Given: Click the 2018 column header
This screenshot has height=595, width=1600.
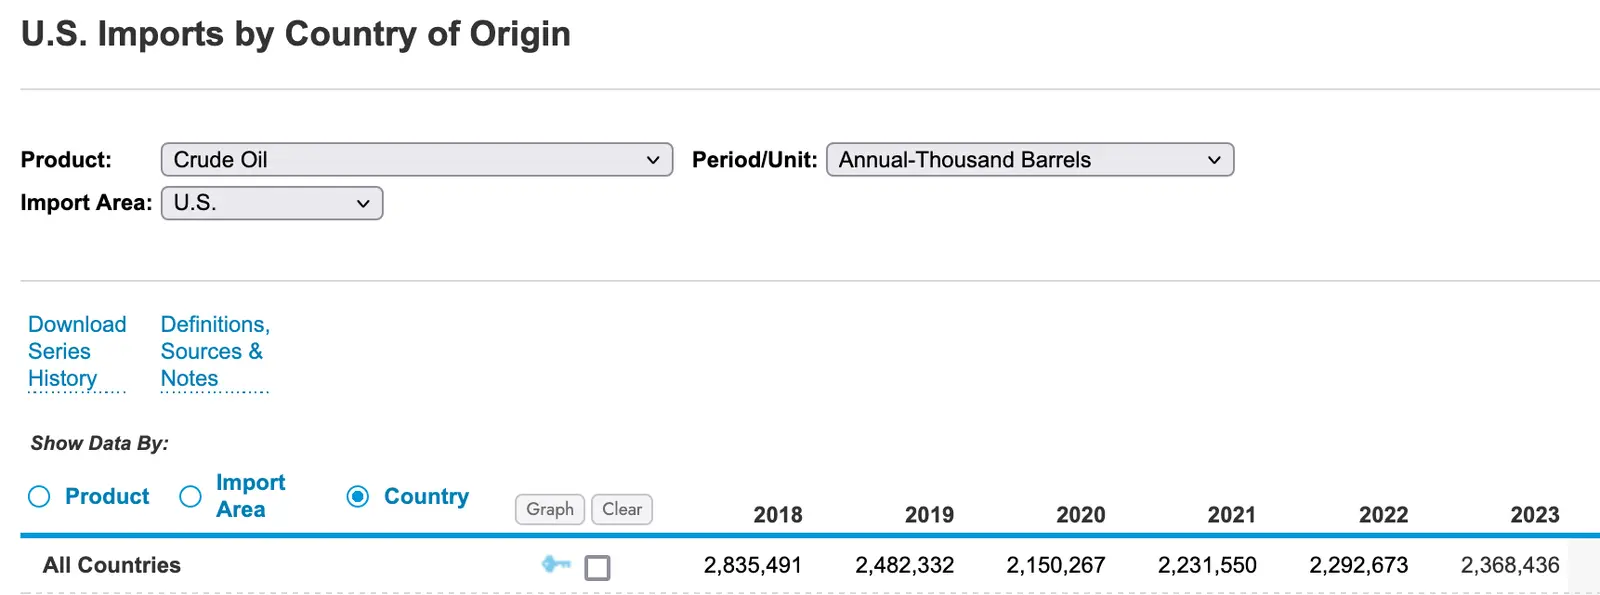Looking at the screenshot, I should tap(777, 515).
